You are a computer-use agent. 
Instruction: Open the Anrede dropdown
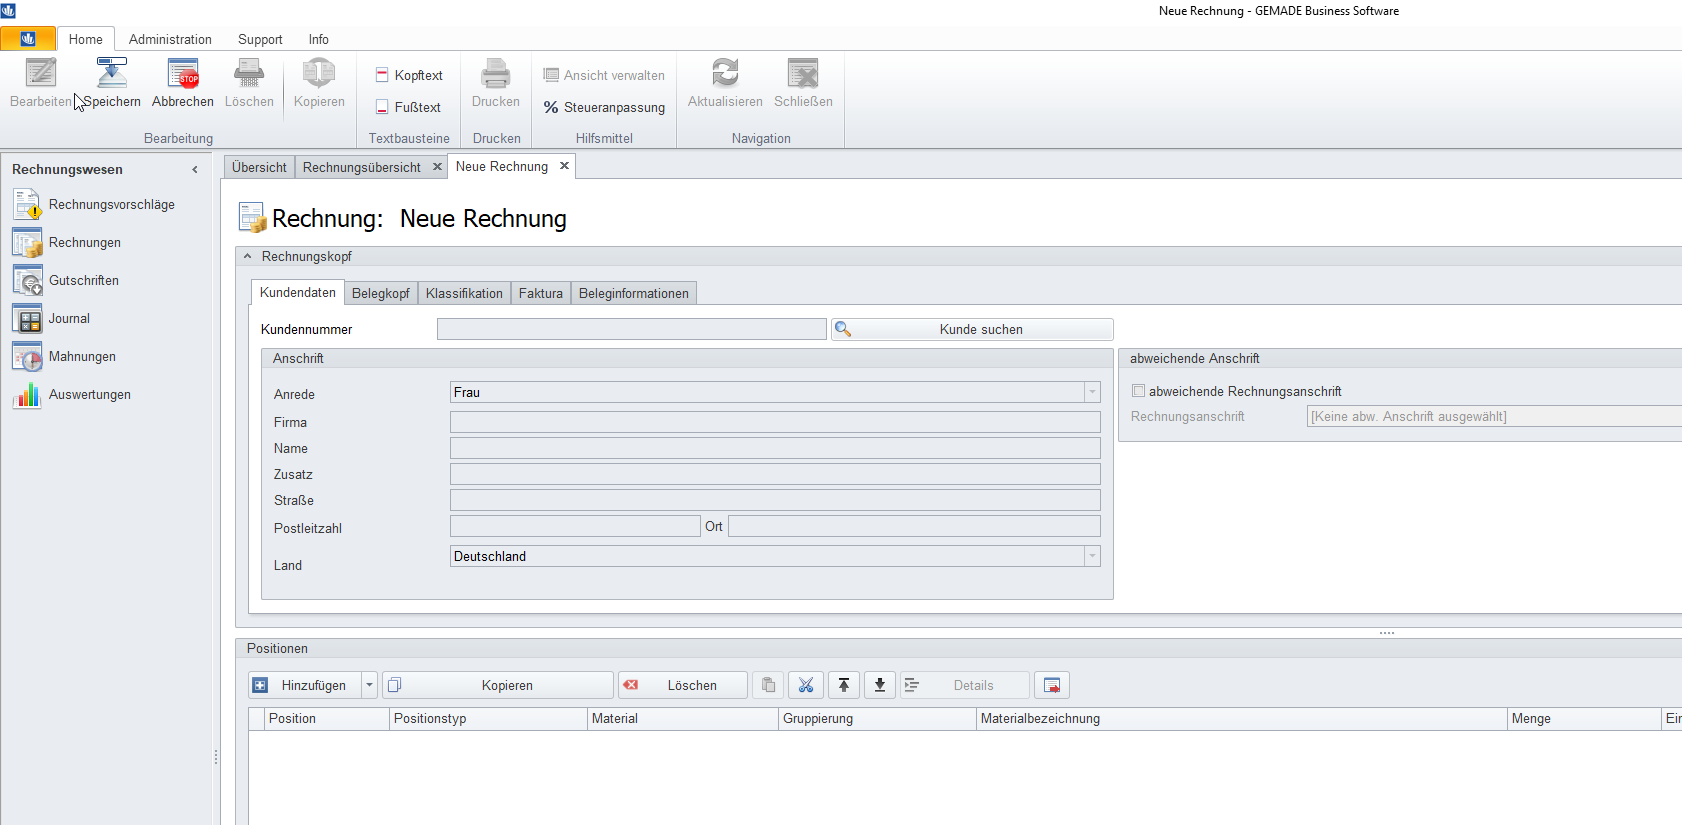[x=1092, y=393]
